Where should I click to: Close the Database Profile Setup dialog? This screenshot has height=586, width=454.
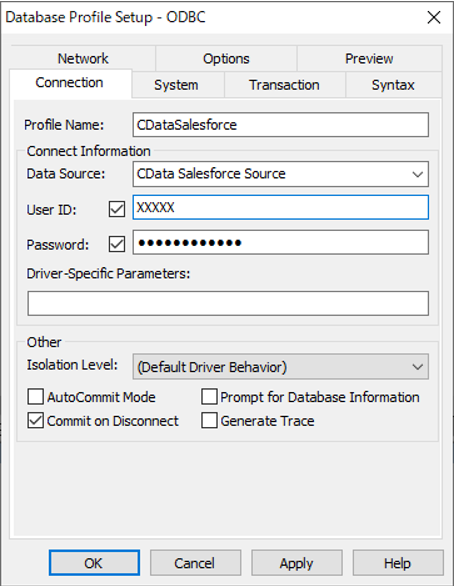click(434, 18)
